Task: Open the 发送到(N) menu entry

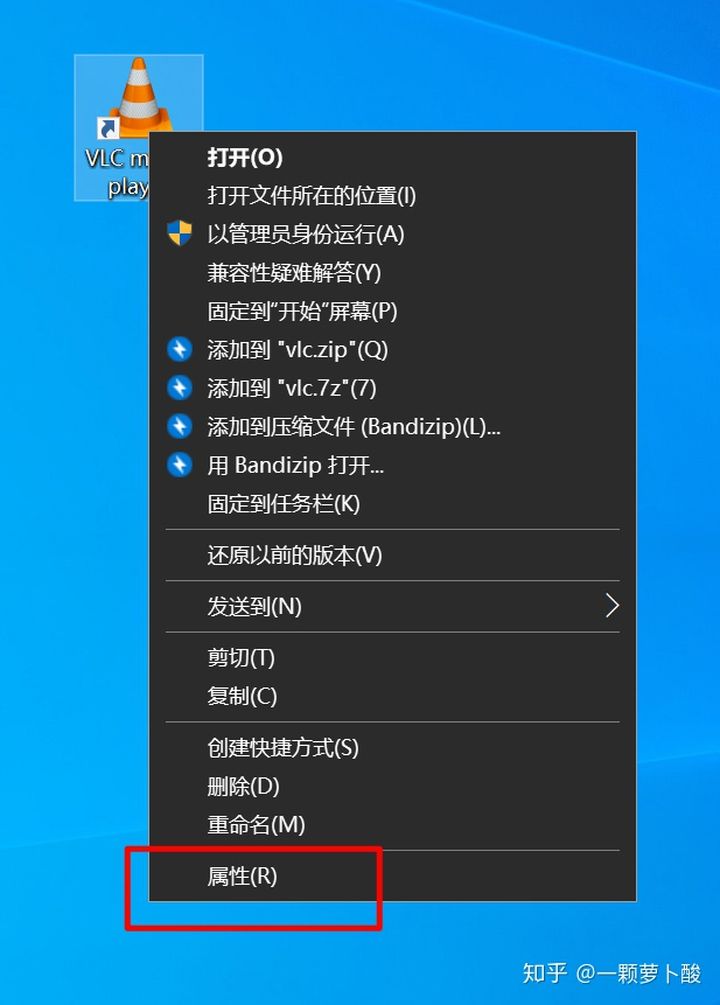Action: point(392,606)
